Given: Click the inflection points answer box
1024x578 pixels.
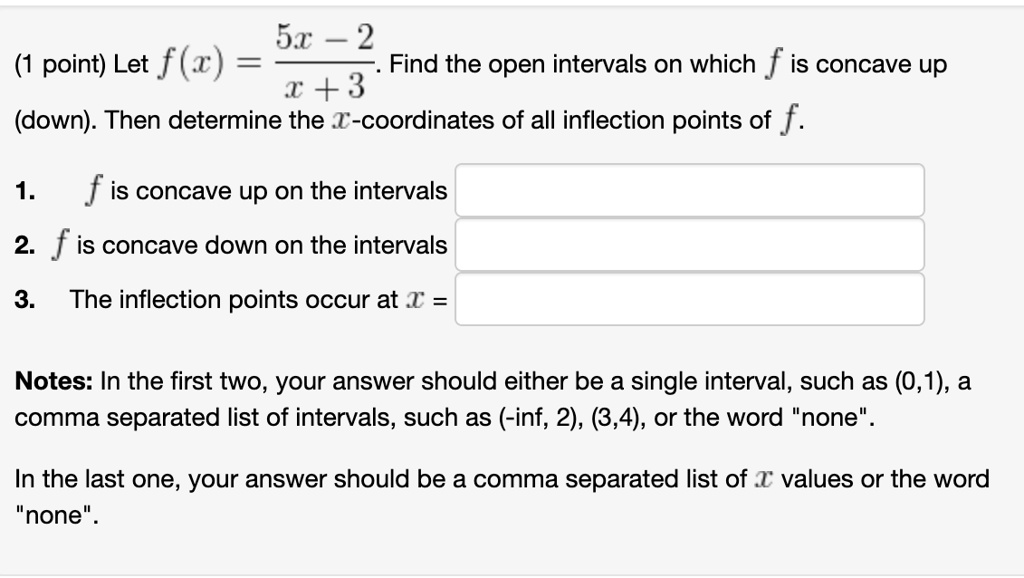Looking at the screenshot, I should coord(690,298).
